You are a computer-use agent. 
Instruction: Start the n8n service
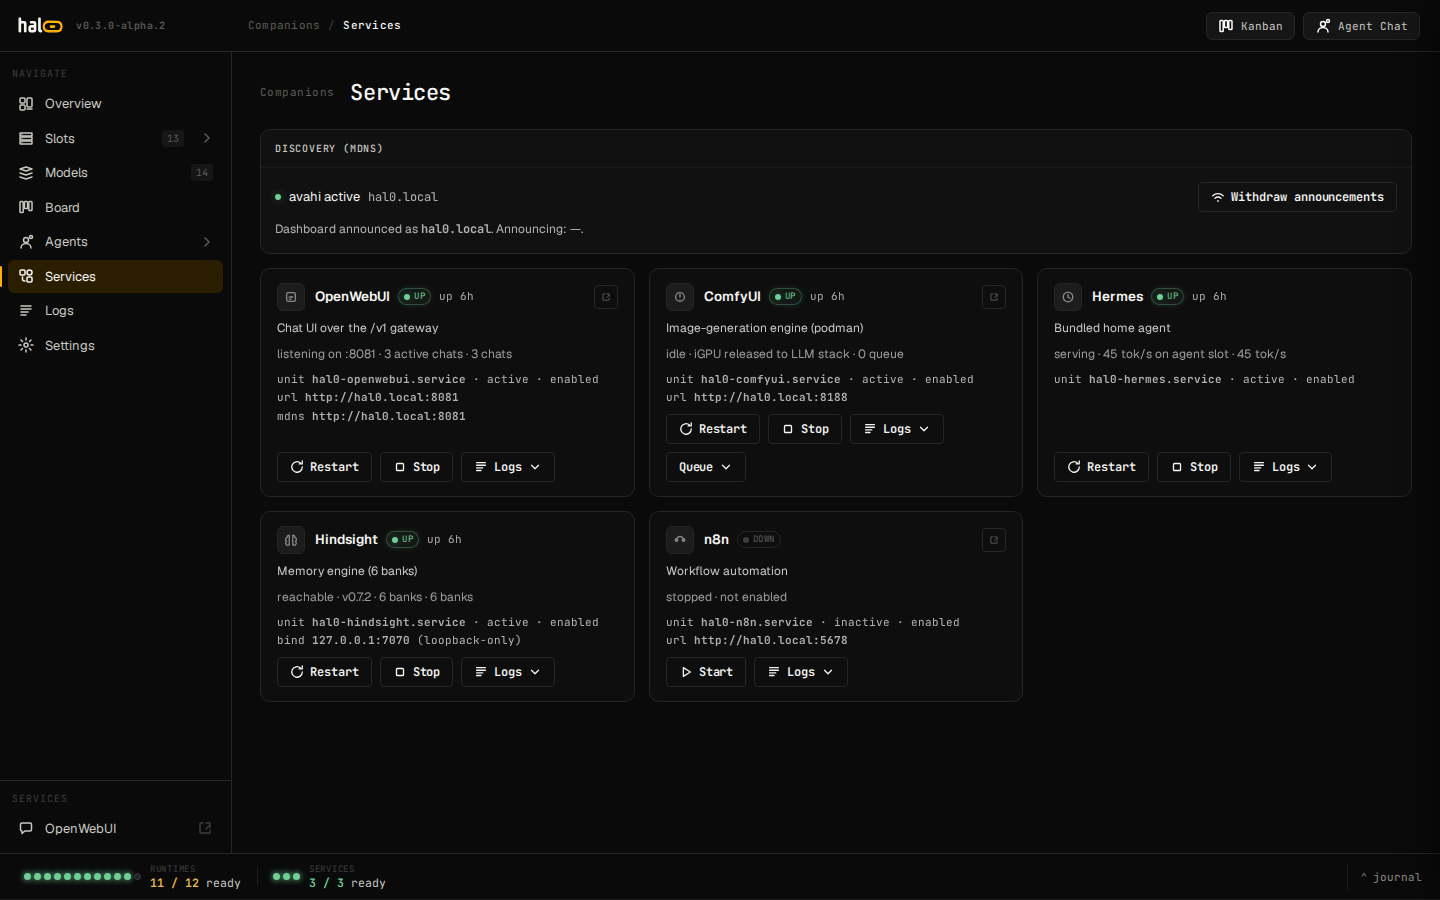[x=706, y=672]
